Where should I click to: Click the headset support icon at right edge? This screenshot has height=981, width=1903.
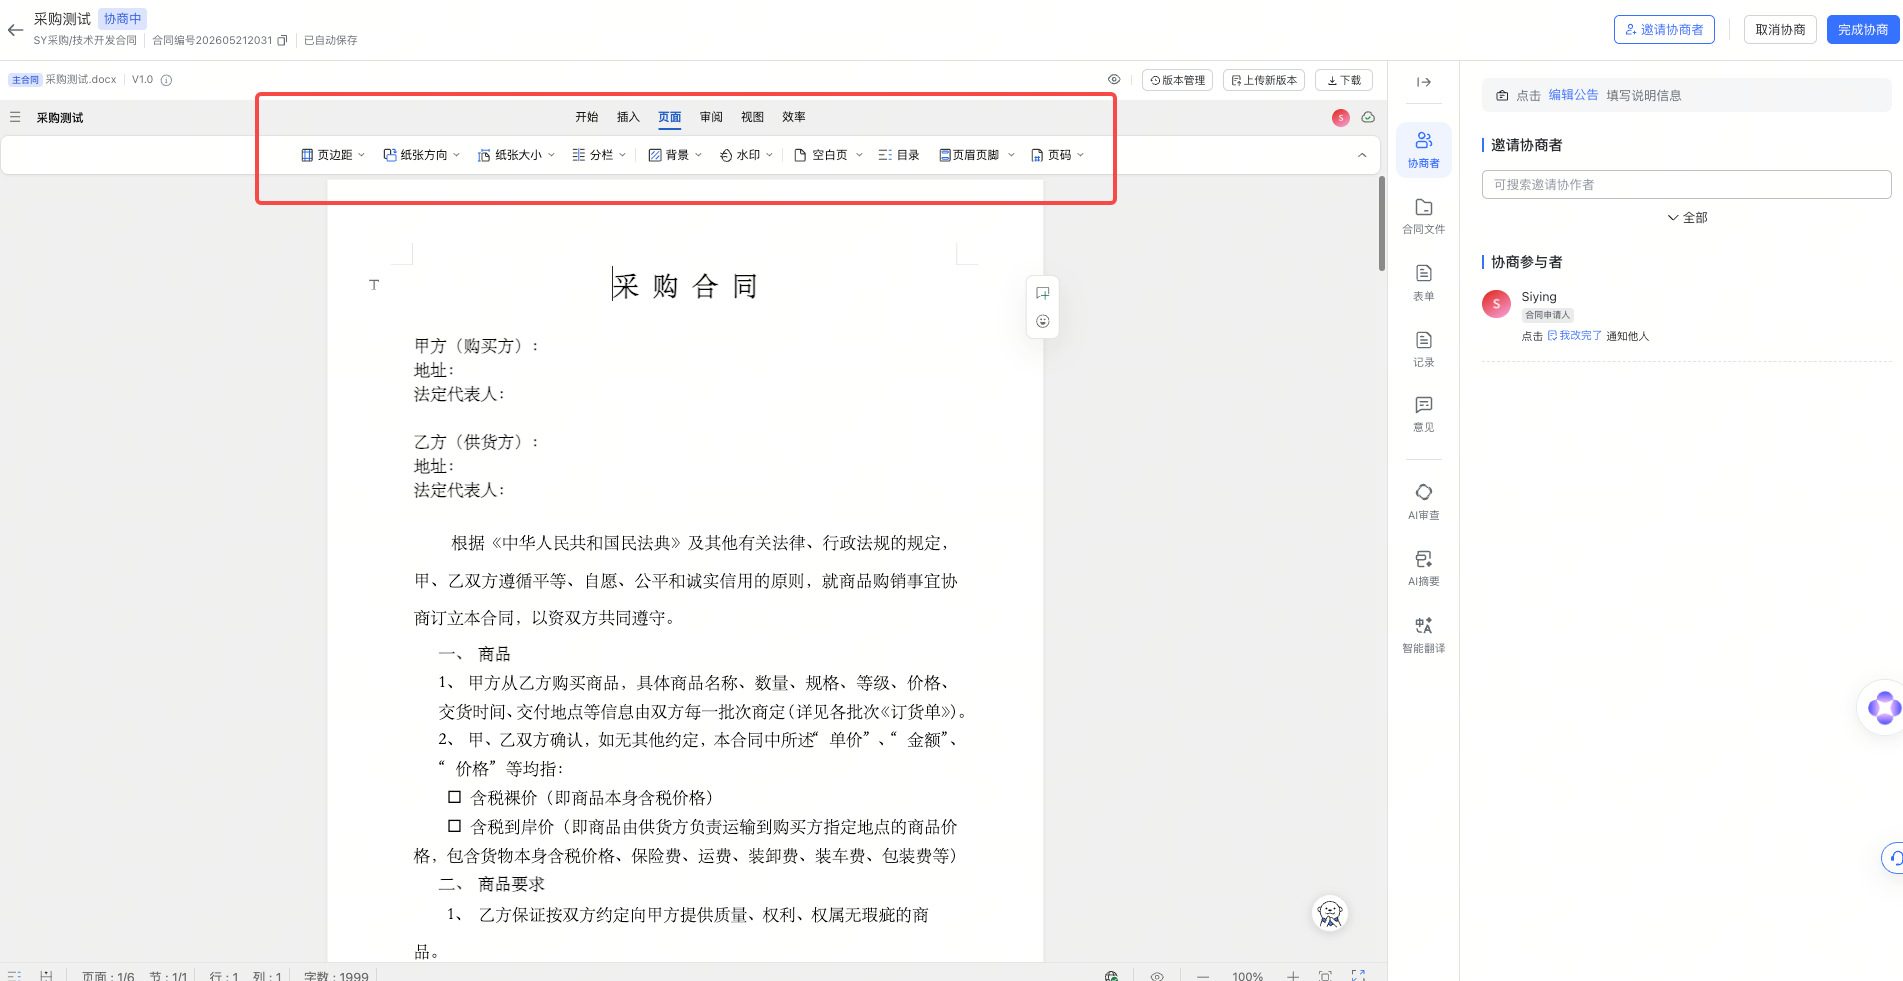(x=1893, y=858)
